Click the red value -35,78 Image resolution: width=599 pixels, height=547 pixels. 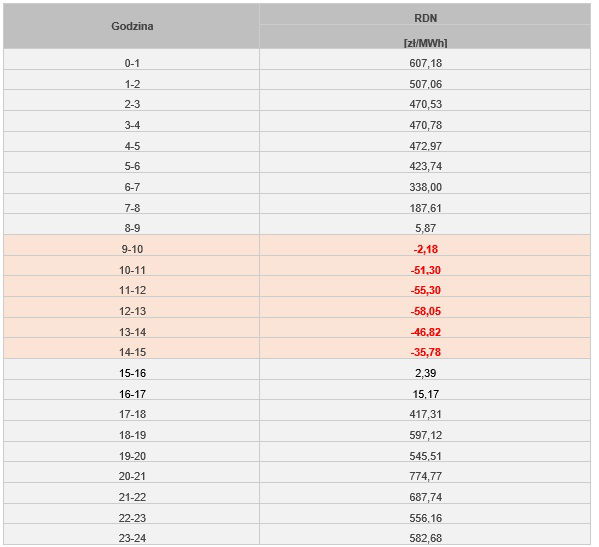[x=426, y=352]
